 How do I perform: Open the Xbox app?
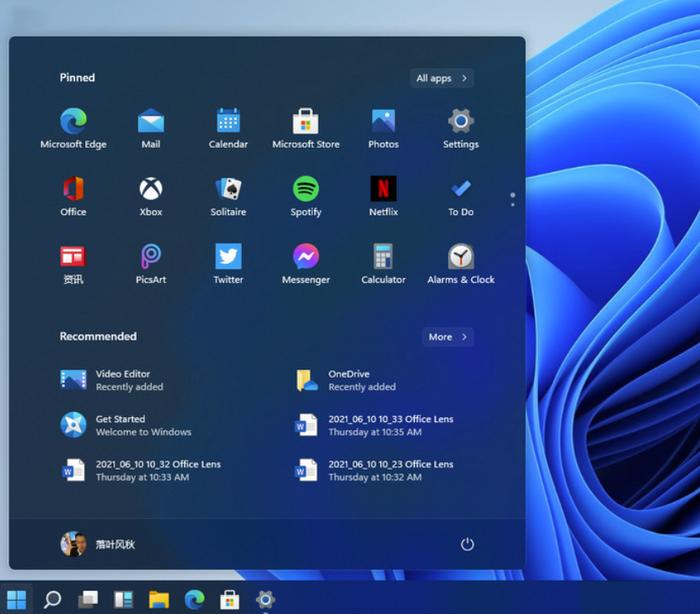(x=151, y=196)
